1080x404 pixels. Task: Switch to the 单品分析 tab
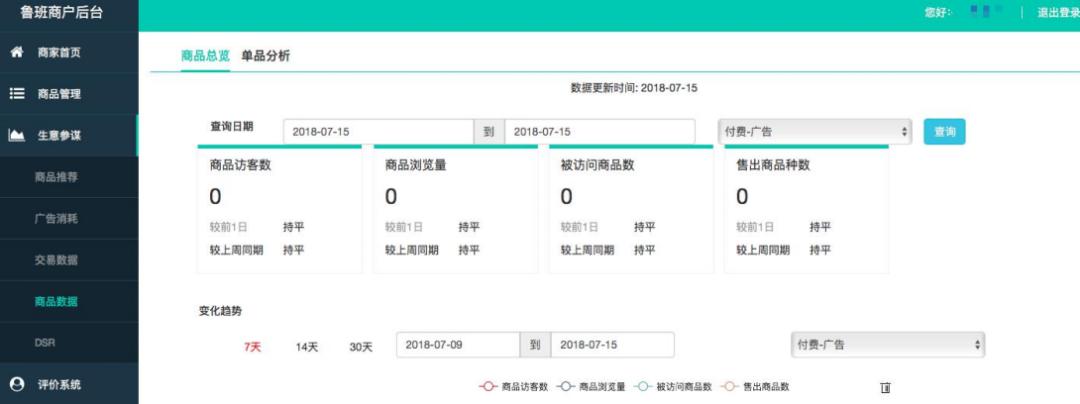[265, 56]
